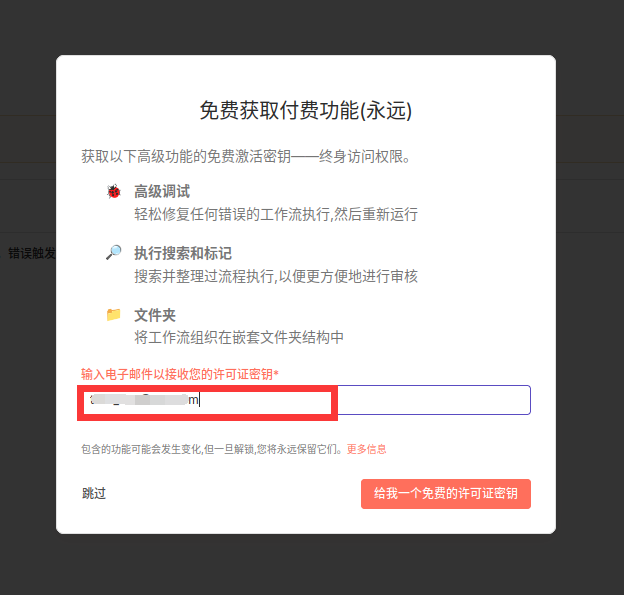
Task: Focus the email address input field
Action: tap(430, 400)
